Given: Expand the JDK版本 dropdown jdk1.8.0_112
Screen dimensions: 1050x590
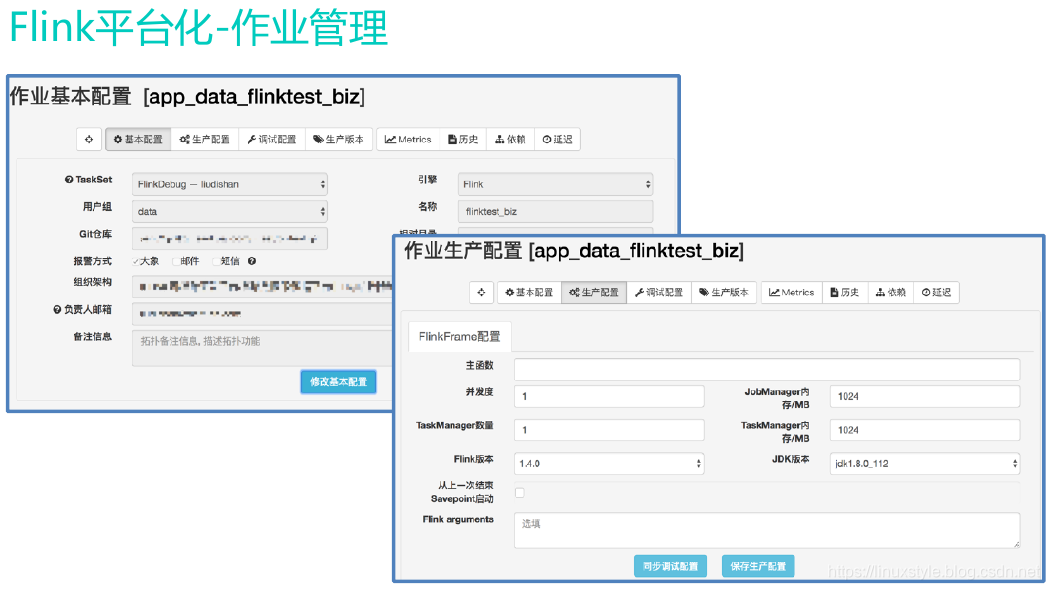Looking at the screenshot, I should [x=925, y=463].
